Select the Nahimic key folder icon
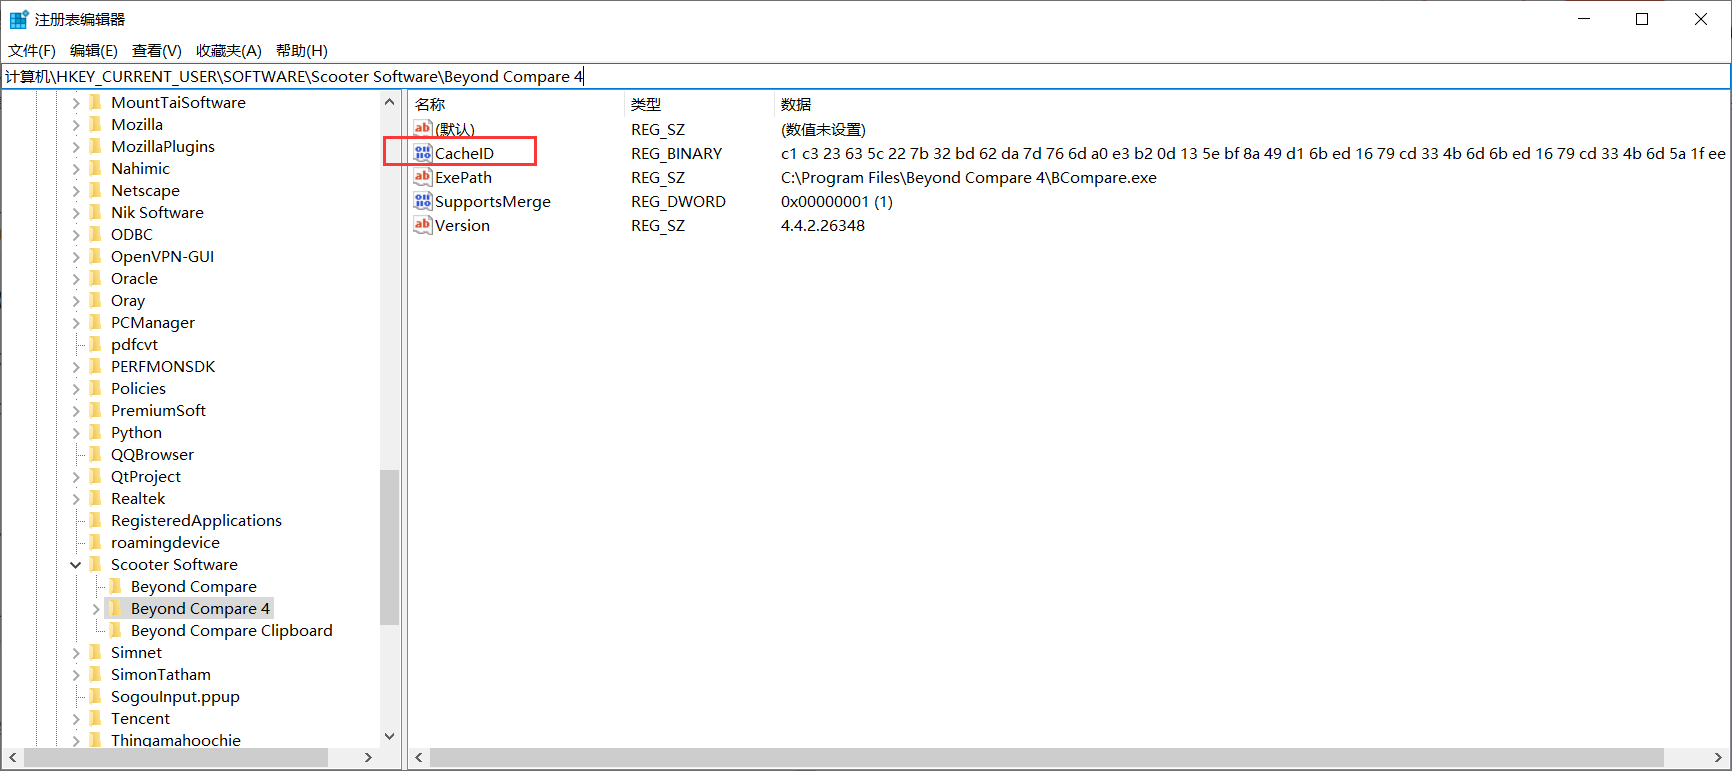1732x771 pixels. pos(96,168)
